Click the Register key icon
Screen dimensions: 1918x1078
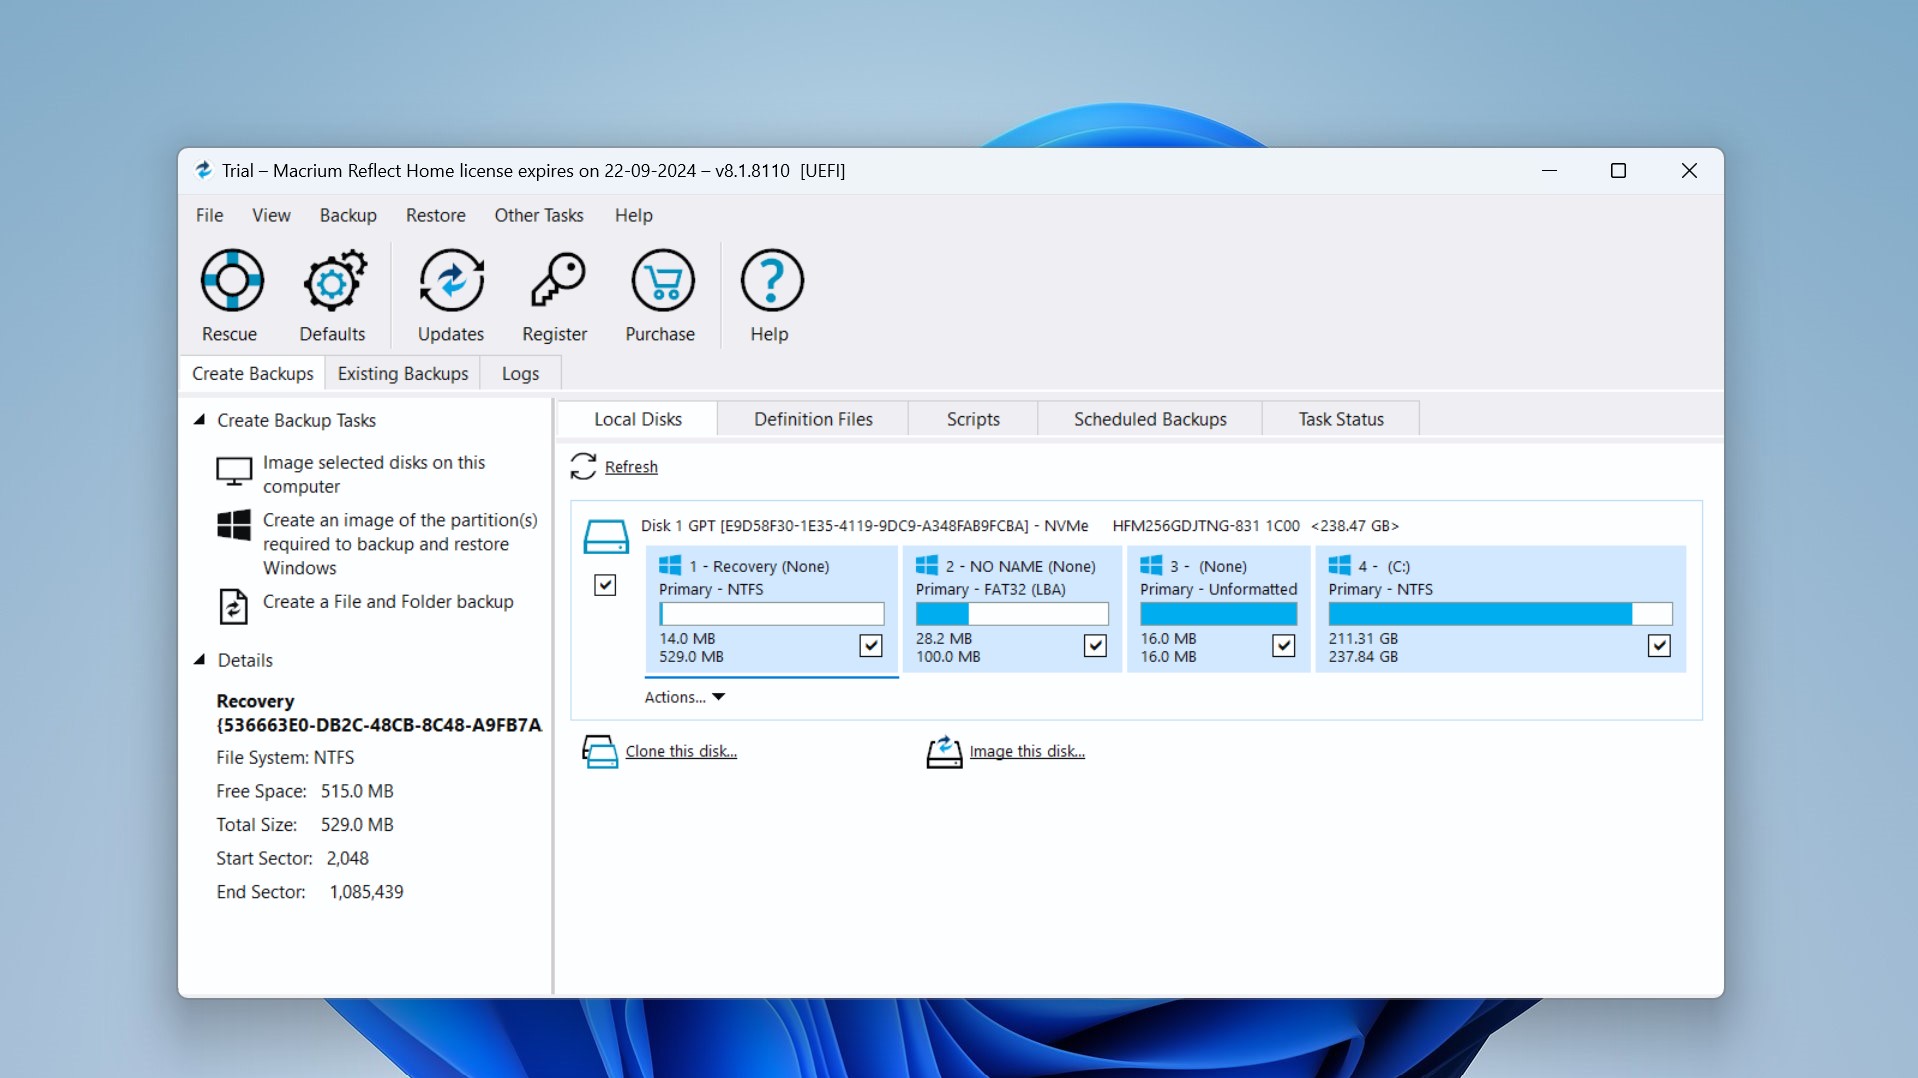point(556,281)
